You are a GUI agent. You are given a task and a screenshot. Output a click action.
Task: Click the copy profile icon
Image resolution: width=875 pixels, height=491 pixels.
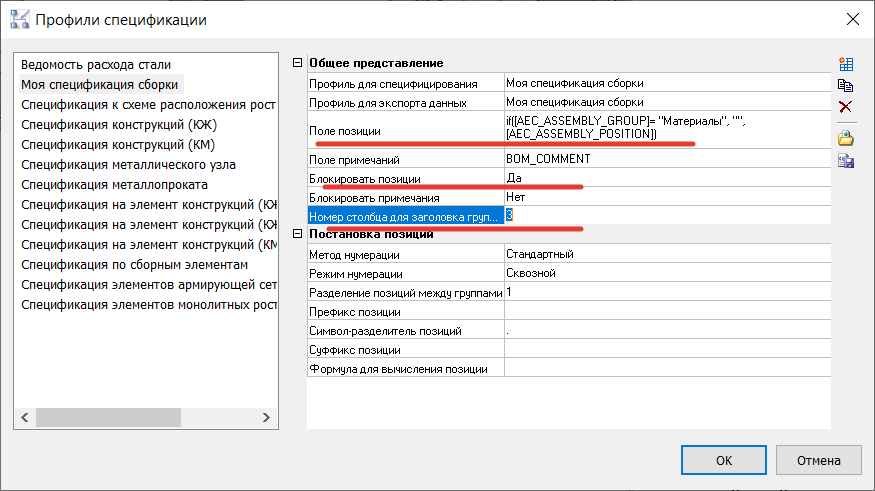(845, 85)
